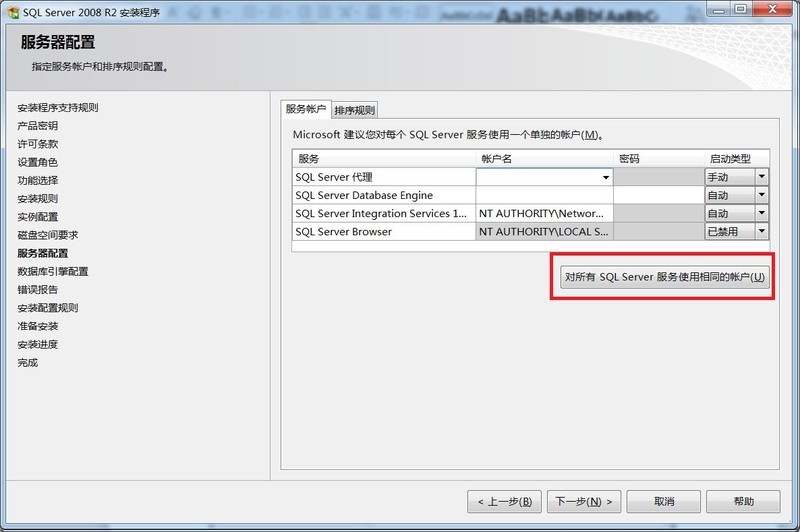Expand startup type for Integration Services row

[761, 213]
